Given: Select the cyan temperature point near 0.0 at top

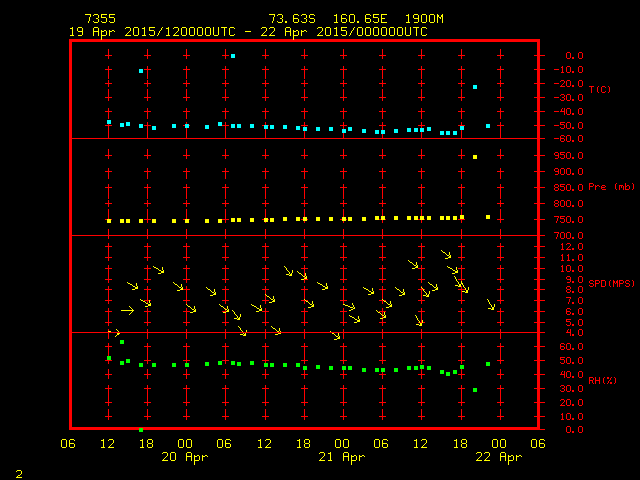Looking at the screenshot, I should [x=233, y=56].
